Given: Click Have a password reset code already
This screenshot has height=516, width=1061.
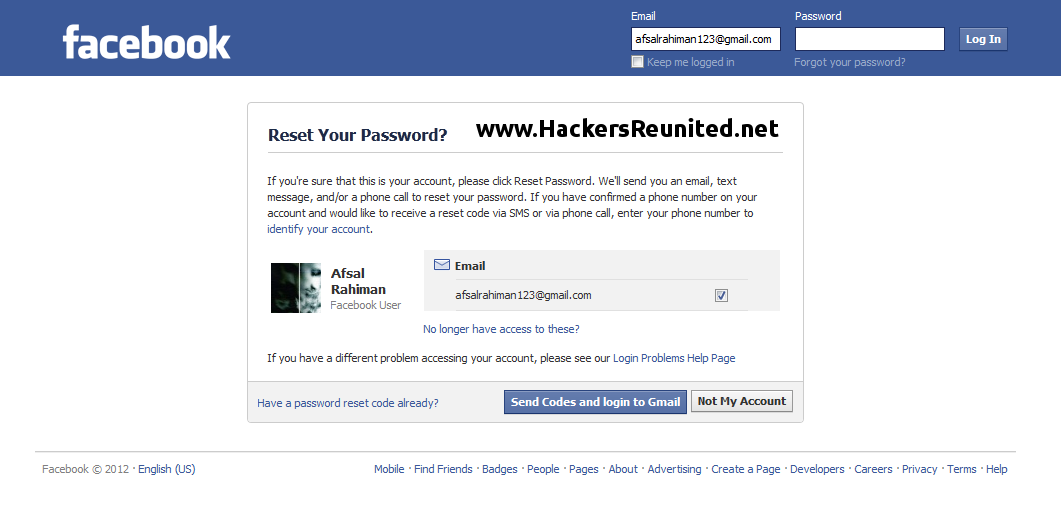Looking at the screenshot, I should click(x=347, y=403).
